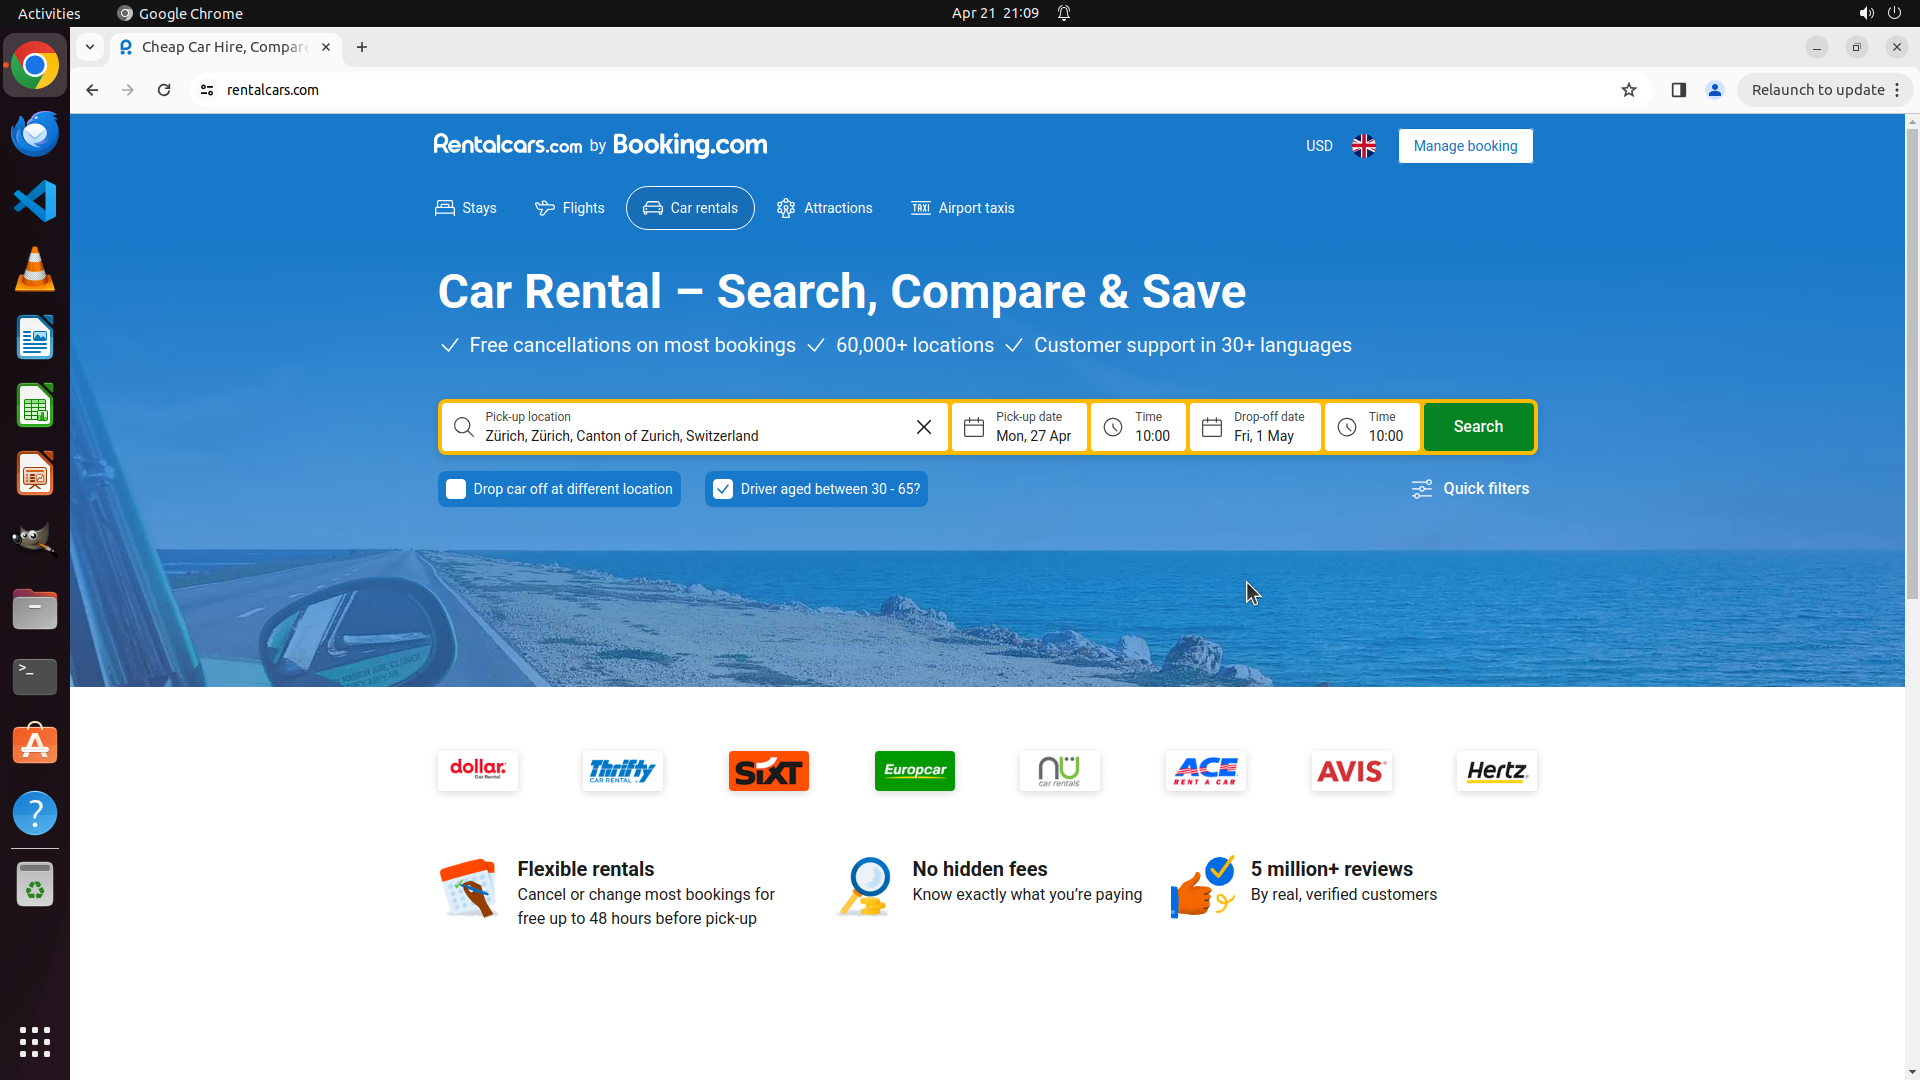Click the Sixt brand logo
1920x1080 pixels.
point(768,771)
